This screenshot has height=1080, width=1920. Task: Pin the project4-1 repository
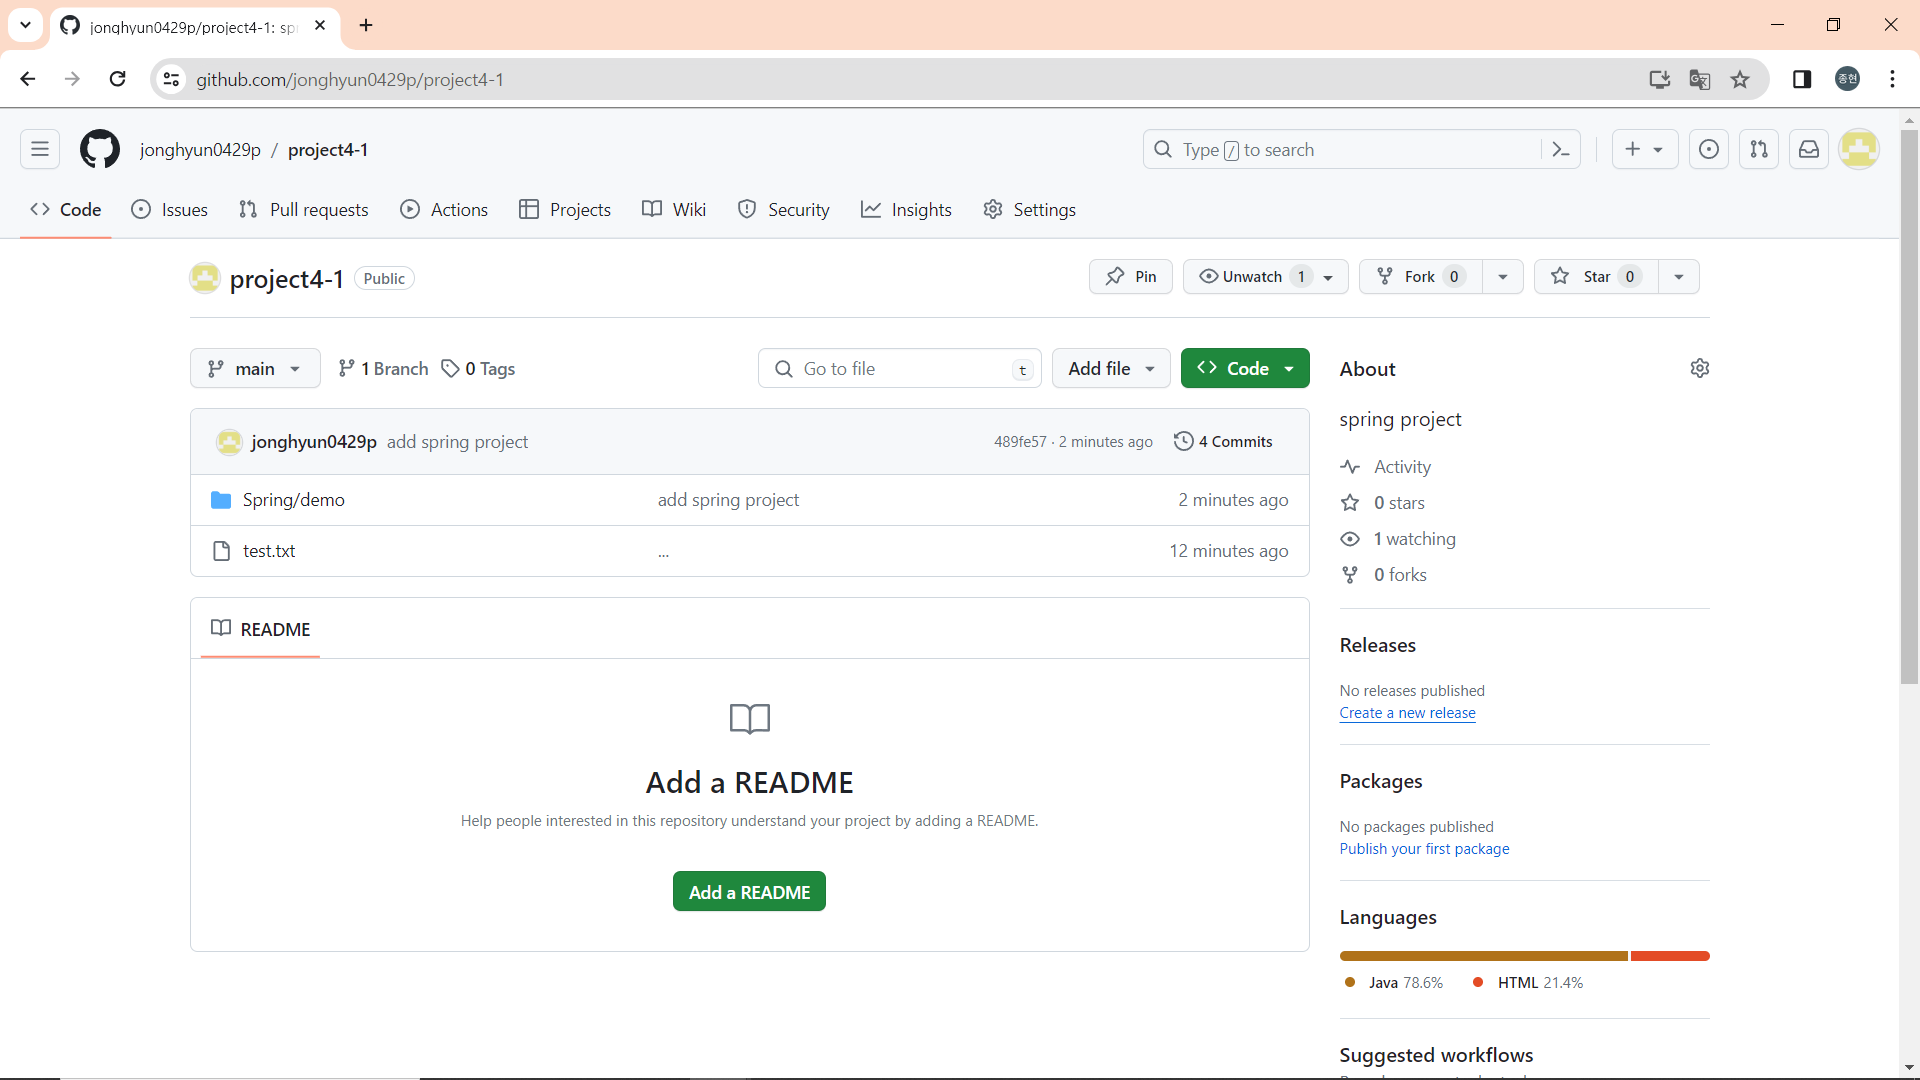point(1131,277)
